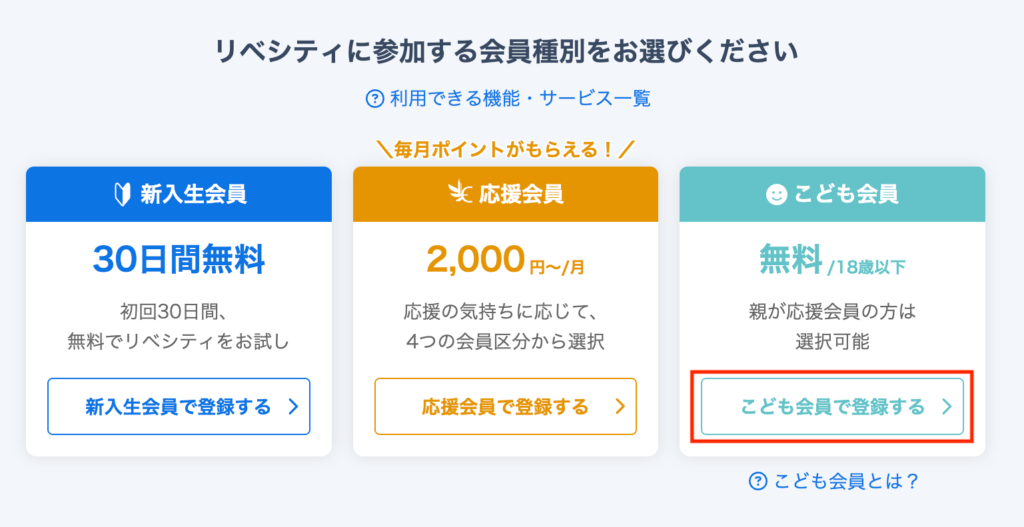The width and height of the screenshot is (1024, 527).
Task: Click the question mark icon beside 利用できる機能・サービス一覧
Action: [374, 99]
